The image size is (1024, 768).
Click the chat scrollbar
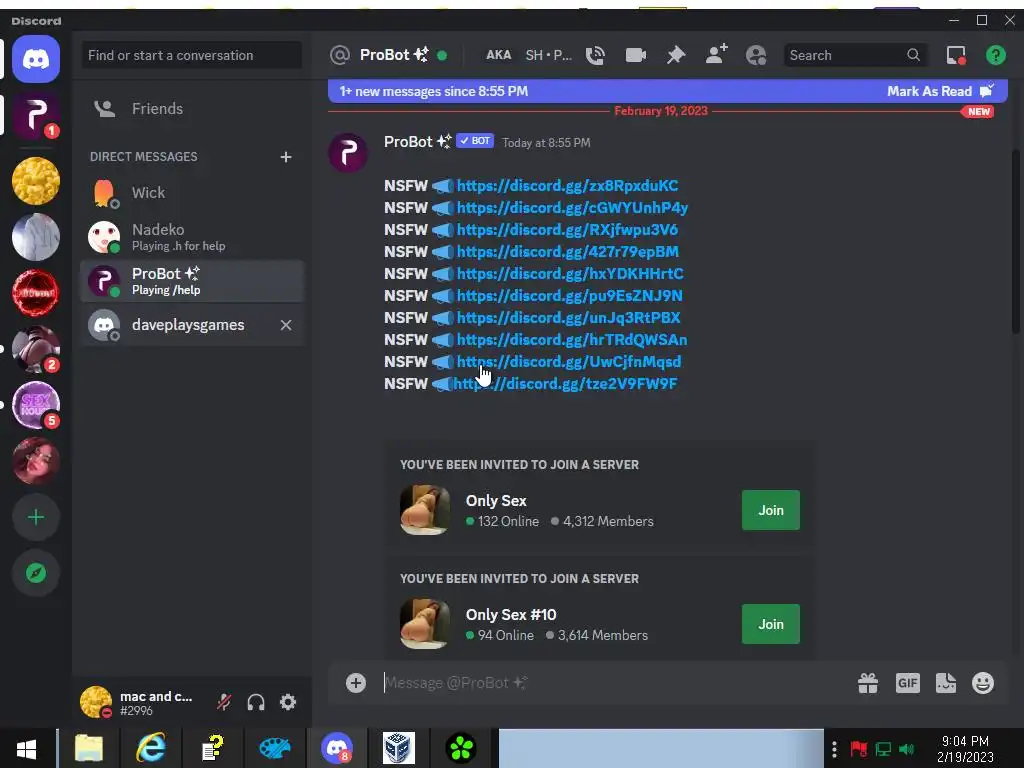coord(1016,242)
